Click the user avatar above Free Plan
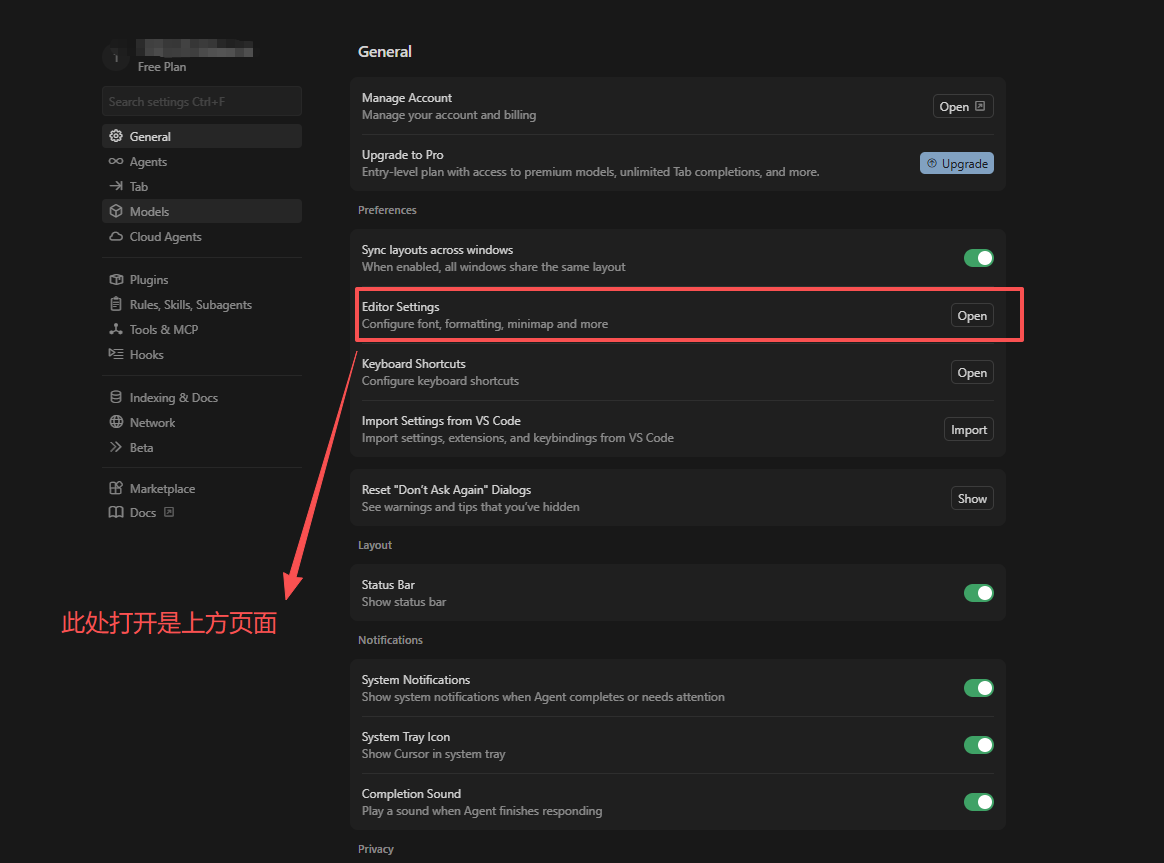 pyautogui.click(x=116, y=57)
